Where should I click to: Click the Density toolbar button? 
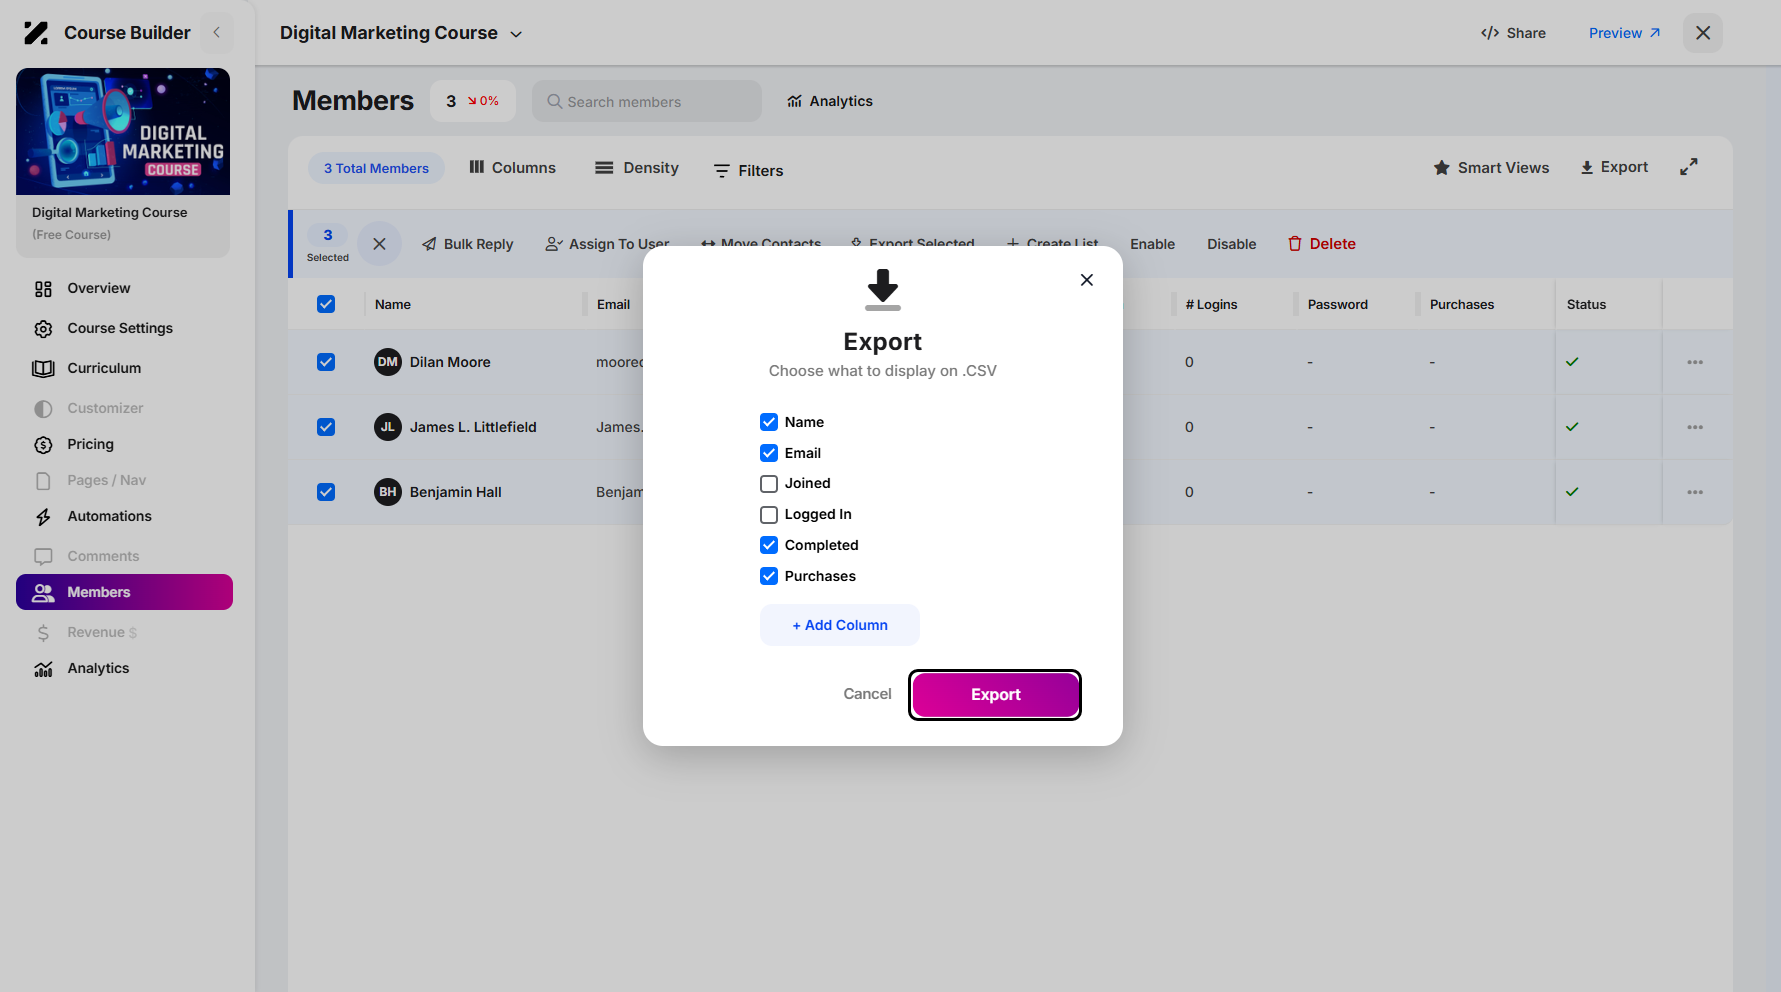637,168
